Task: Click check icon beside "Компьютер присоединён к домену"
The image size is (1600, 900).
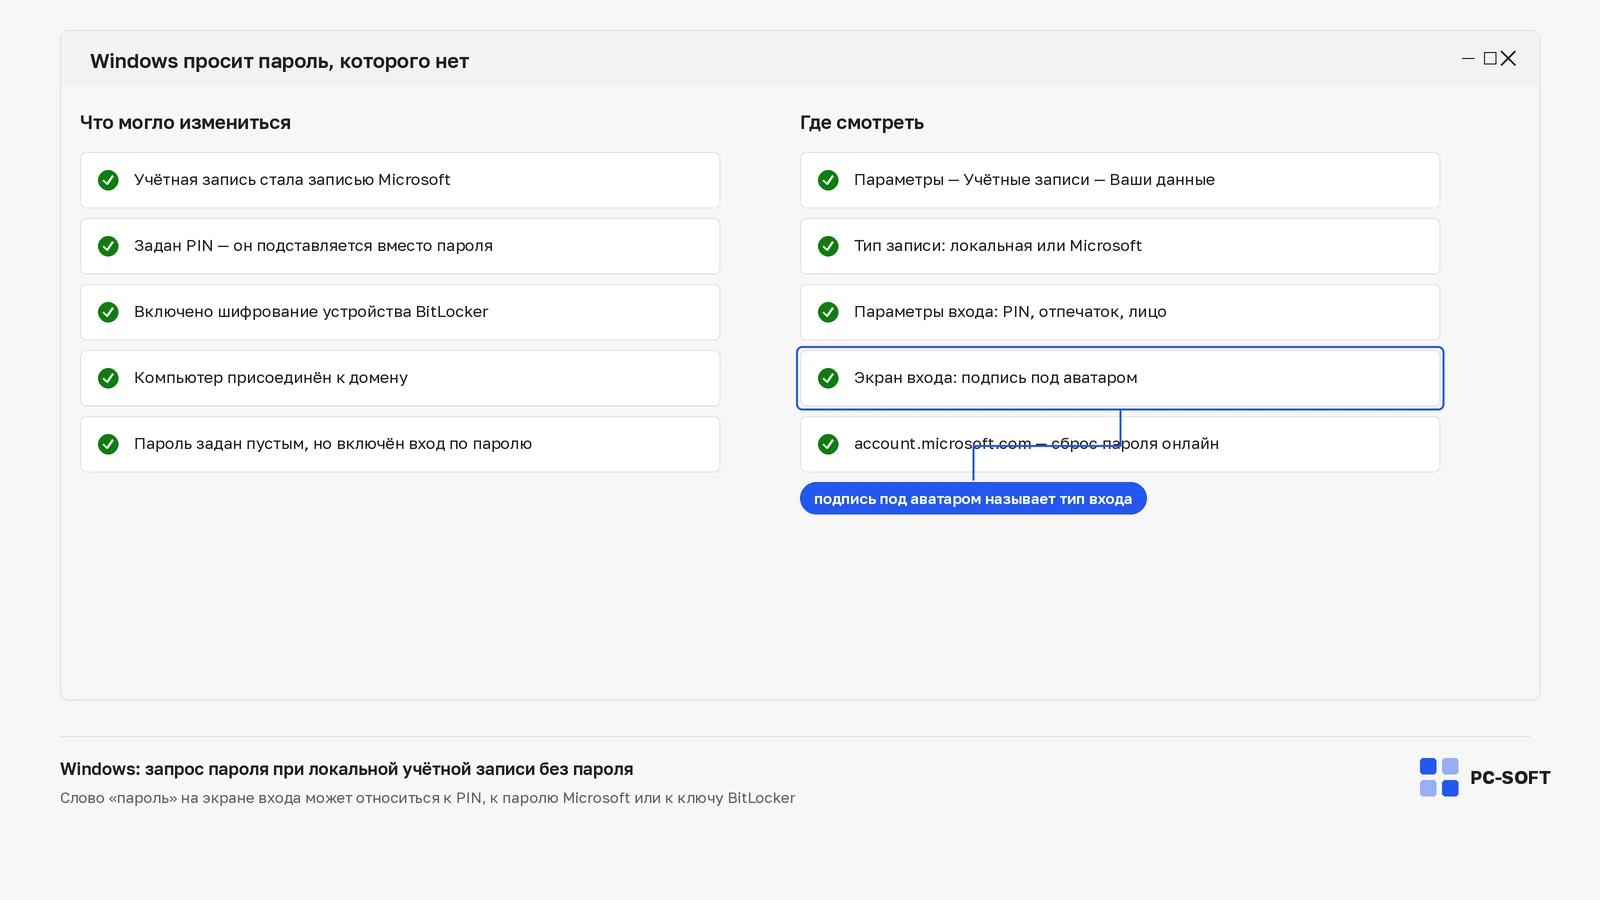Action: coord(108,378)
